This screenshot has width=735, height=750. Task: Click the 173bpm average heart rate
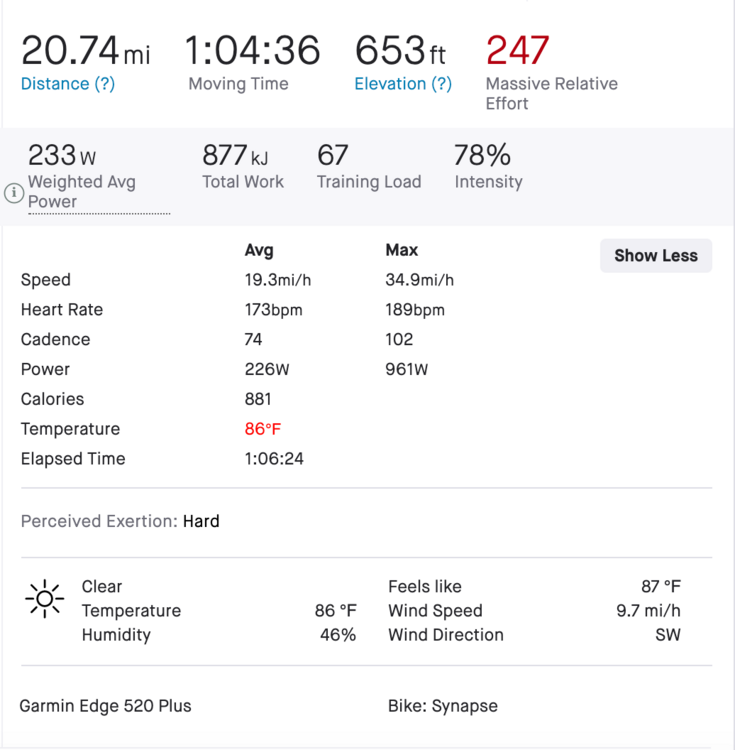tap(273, 310)
